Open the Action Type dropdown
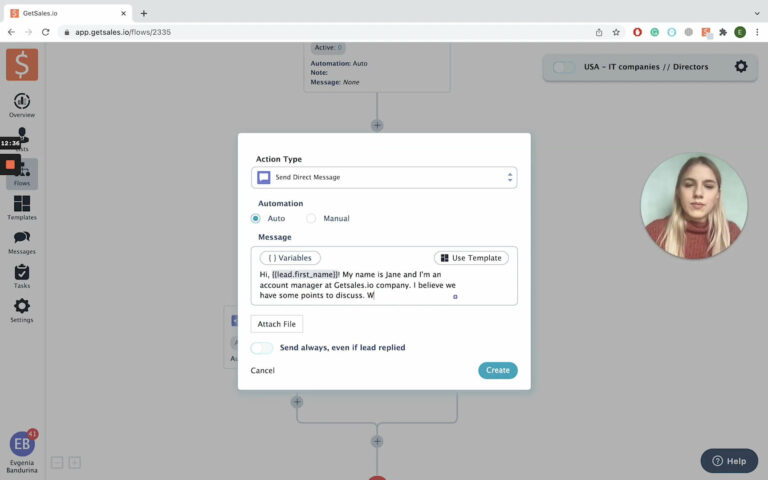 [x=384, y=177]
